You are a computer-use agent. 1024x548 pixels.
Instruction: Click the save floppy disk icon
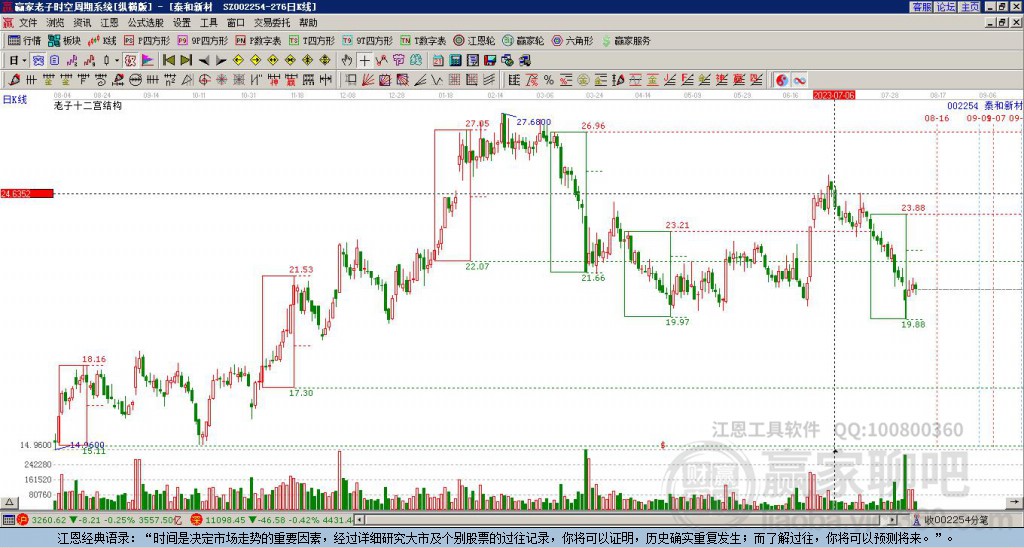[x=490, y=60]
